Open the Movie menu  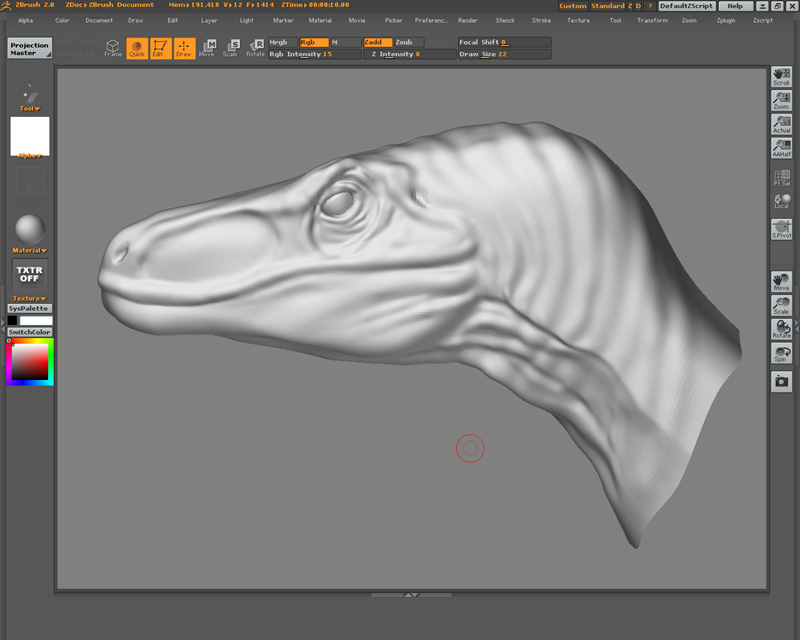tap(357, 20)
